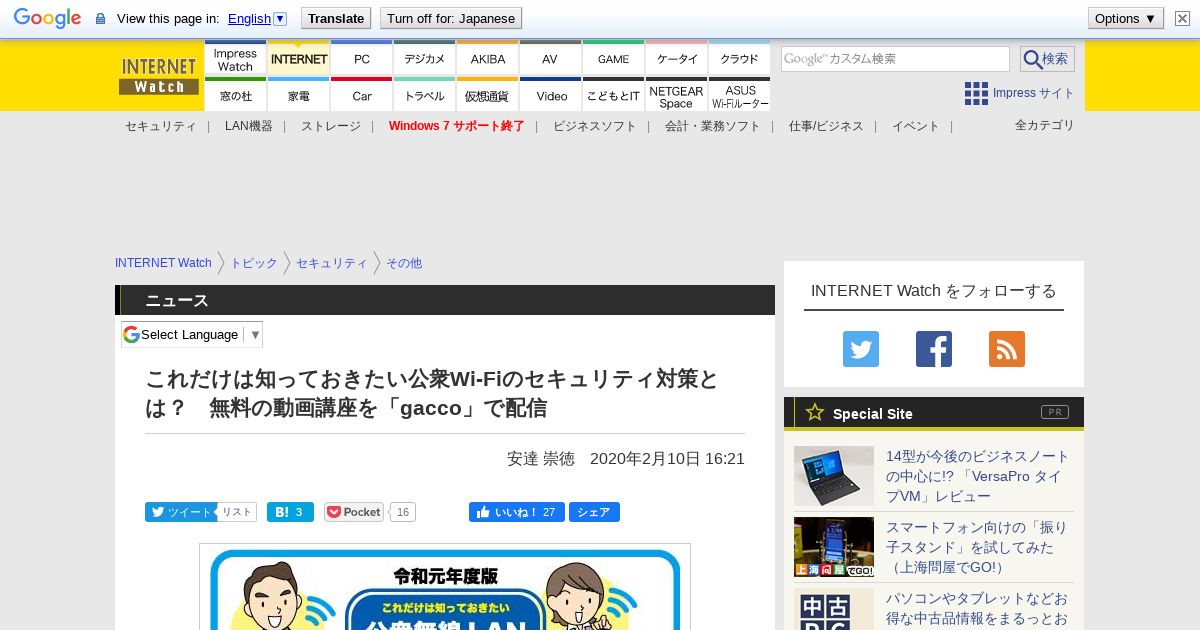This screenshot has width=1200, height=630.
Task: Click INTERNET Watch breadcrumb link
Action: (163, 263)
